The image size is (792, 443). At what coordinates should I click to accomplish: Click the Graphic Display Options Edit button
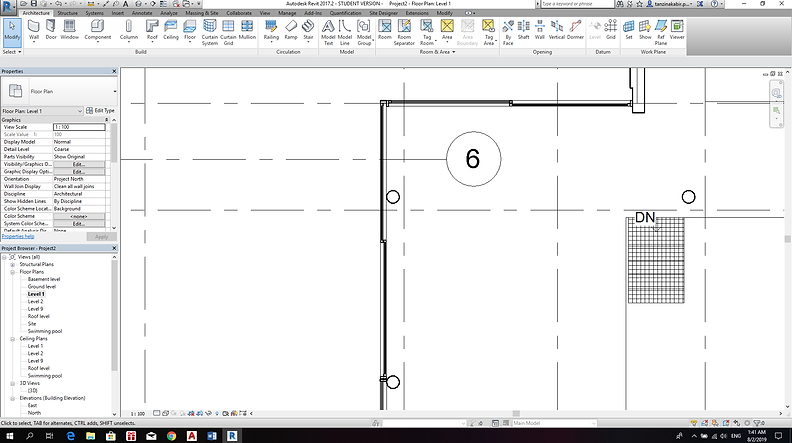[79, 172]
